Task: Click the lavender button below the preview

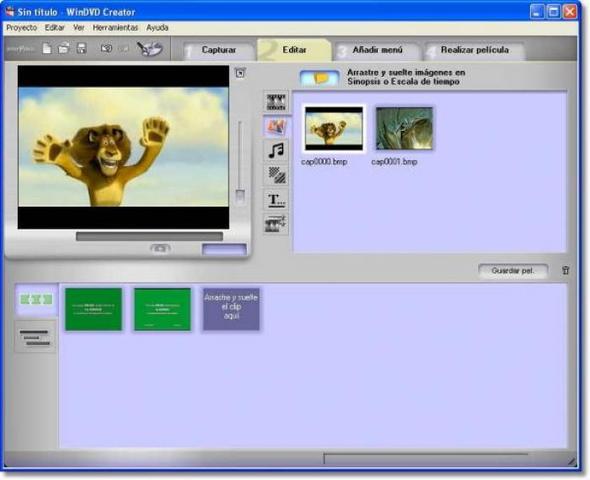Action: [x=224, y=249]
